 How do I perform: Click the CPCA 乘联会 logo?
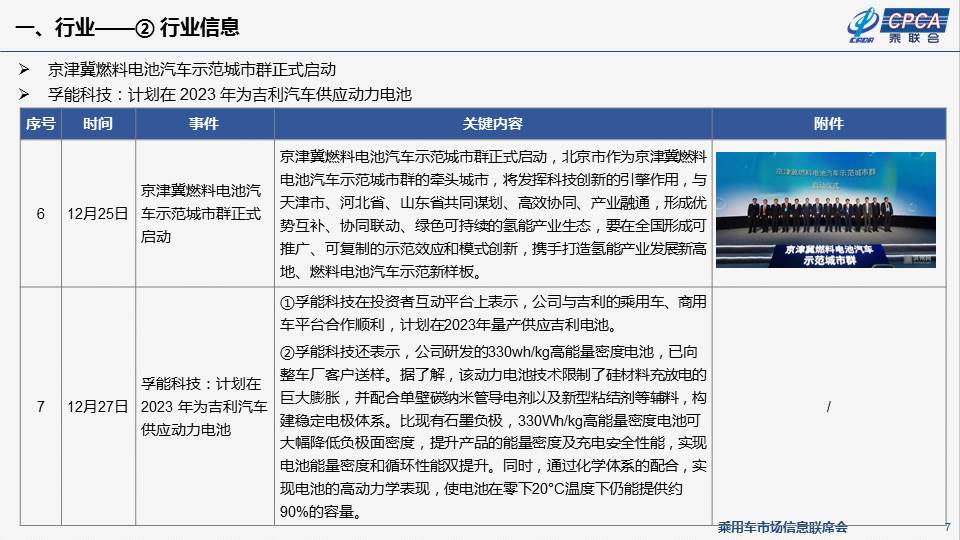(x=897, y=25)
